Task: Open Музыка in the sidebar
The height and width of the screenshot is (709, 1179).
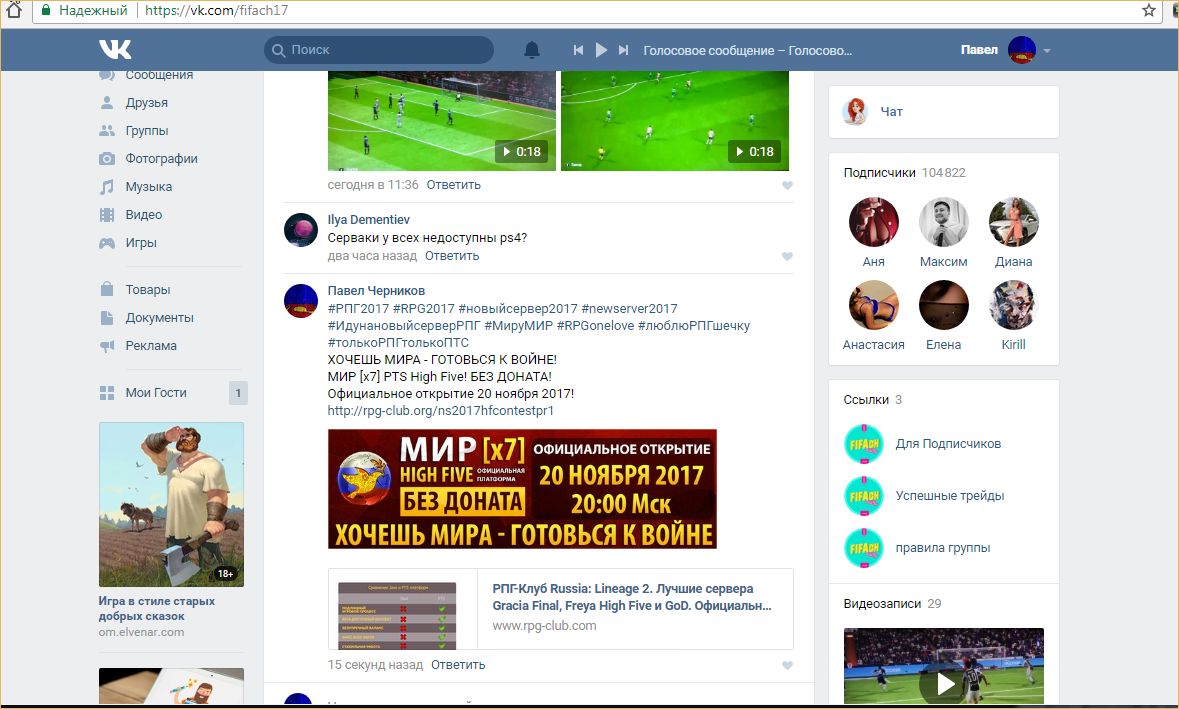Action: click(149, 186)
